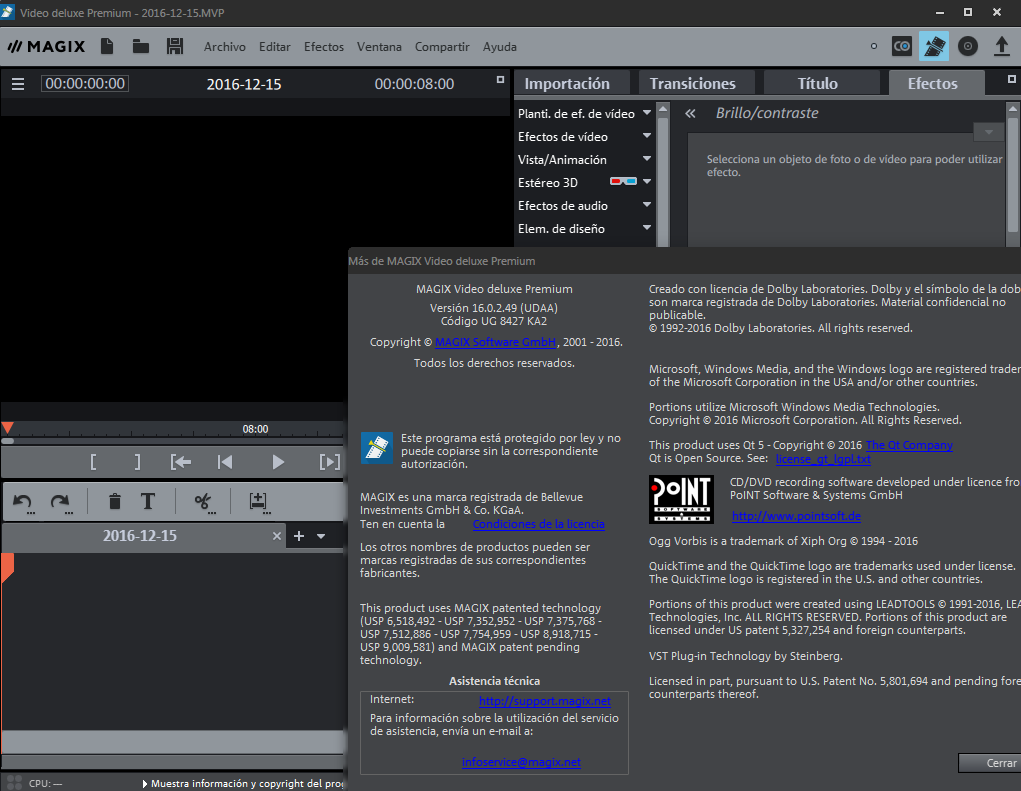This screenshot has height=791, width=1021.
Task: Open The Qt Company link
Action: (909, 445)
